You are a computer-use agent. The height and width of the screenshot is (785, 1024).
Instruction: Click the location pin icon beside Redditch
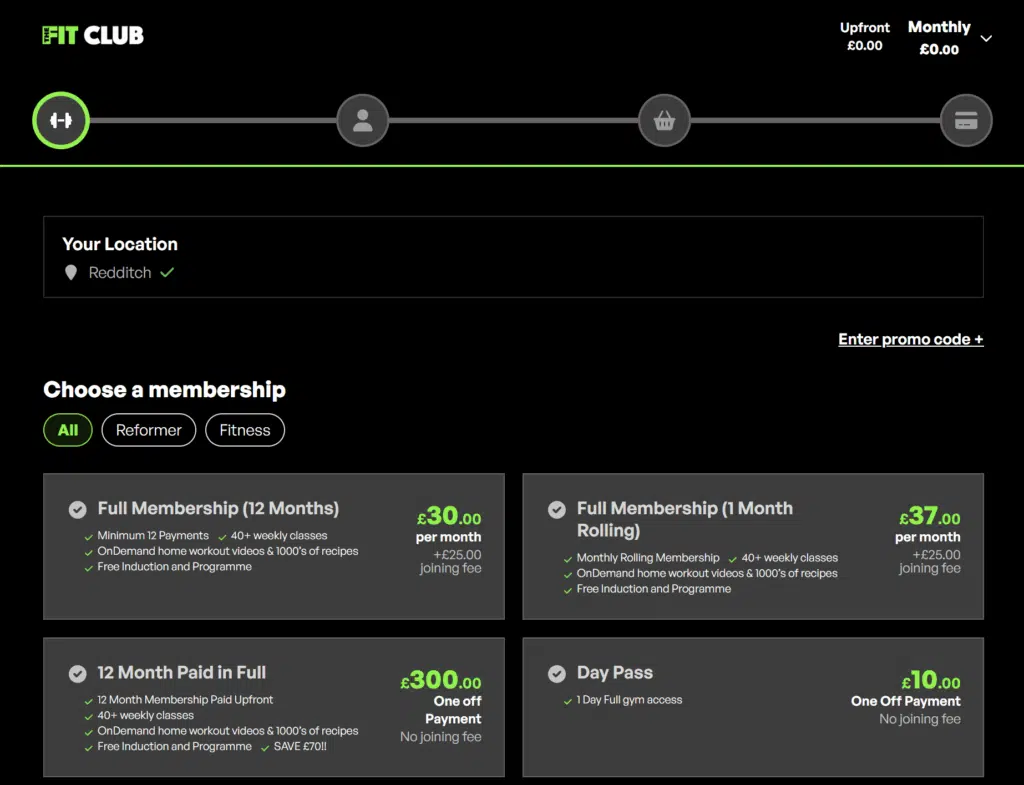click(70, 271)
